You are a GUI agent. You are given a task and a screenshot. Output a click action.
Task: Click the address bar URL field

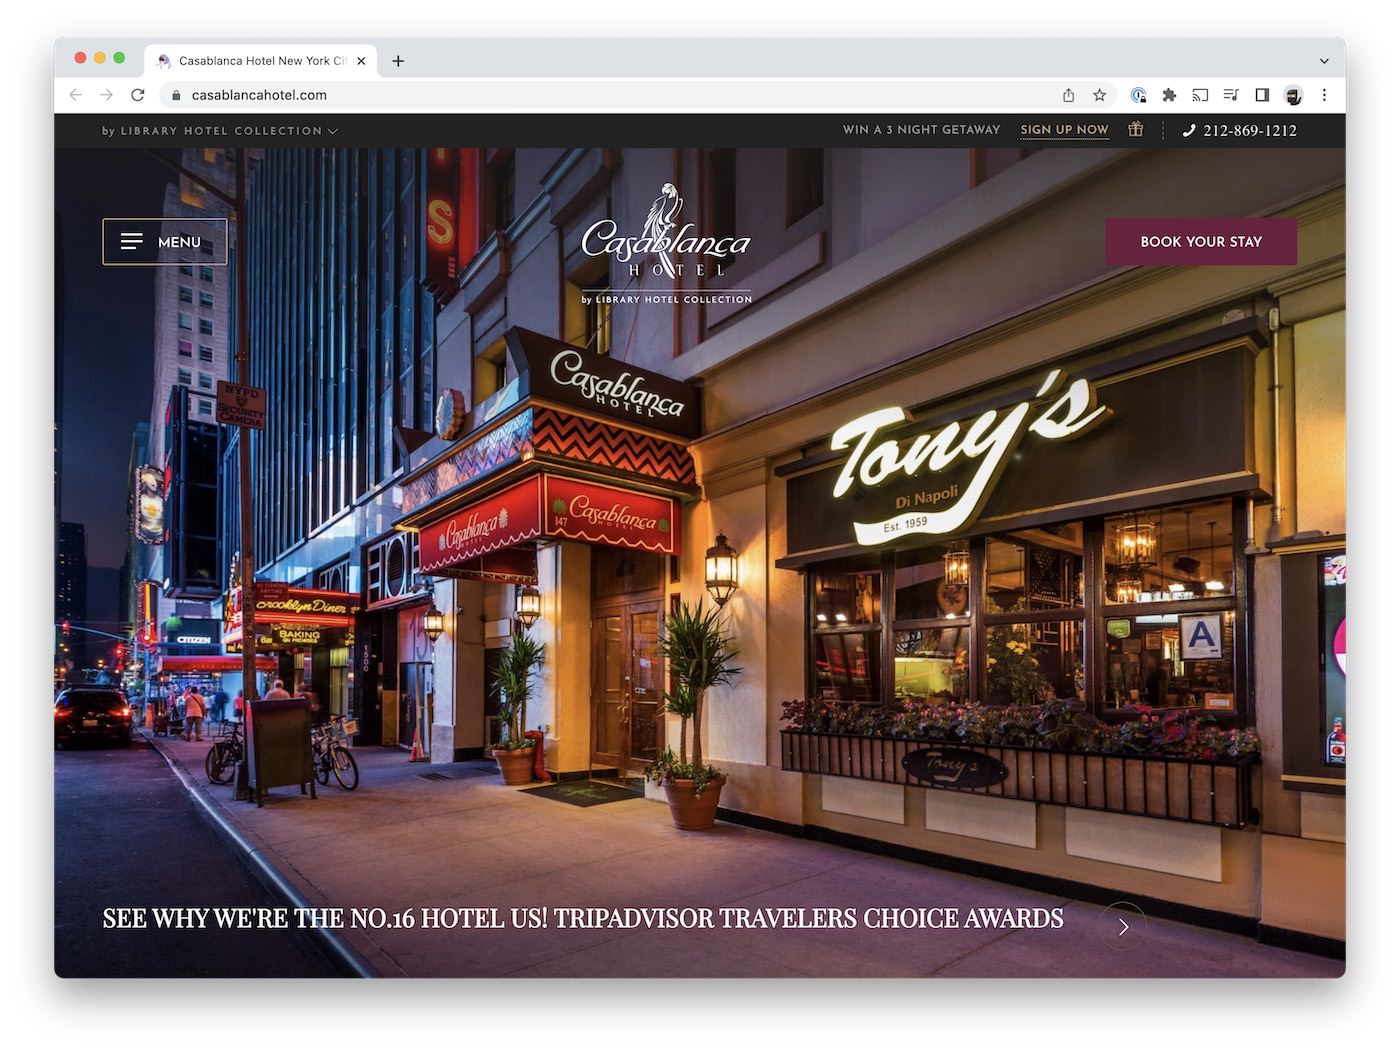pos(600,95)
